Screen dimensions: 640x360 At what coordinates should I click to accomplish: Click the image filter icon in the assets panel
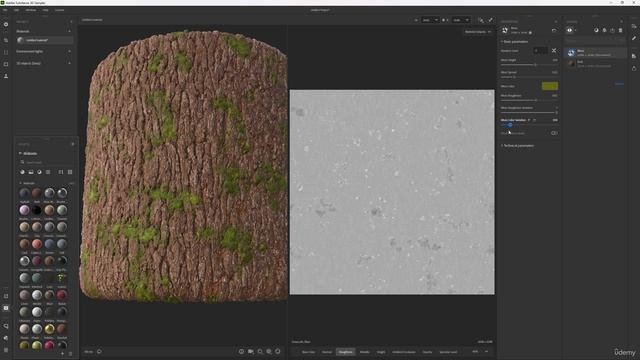click(x=31, y=172)
